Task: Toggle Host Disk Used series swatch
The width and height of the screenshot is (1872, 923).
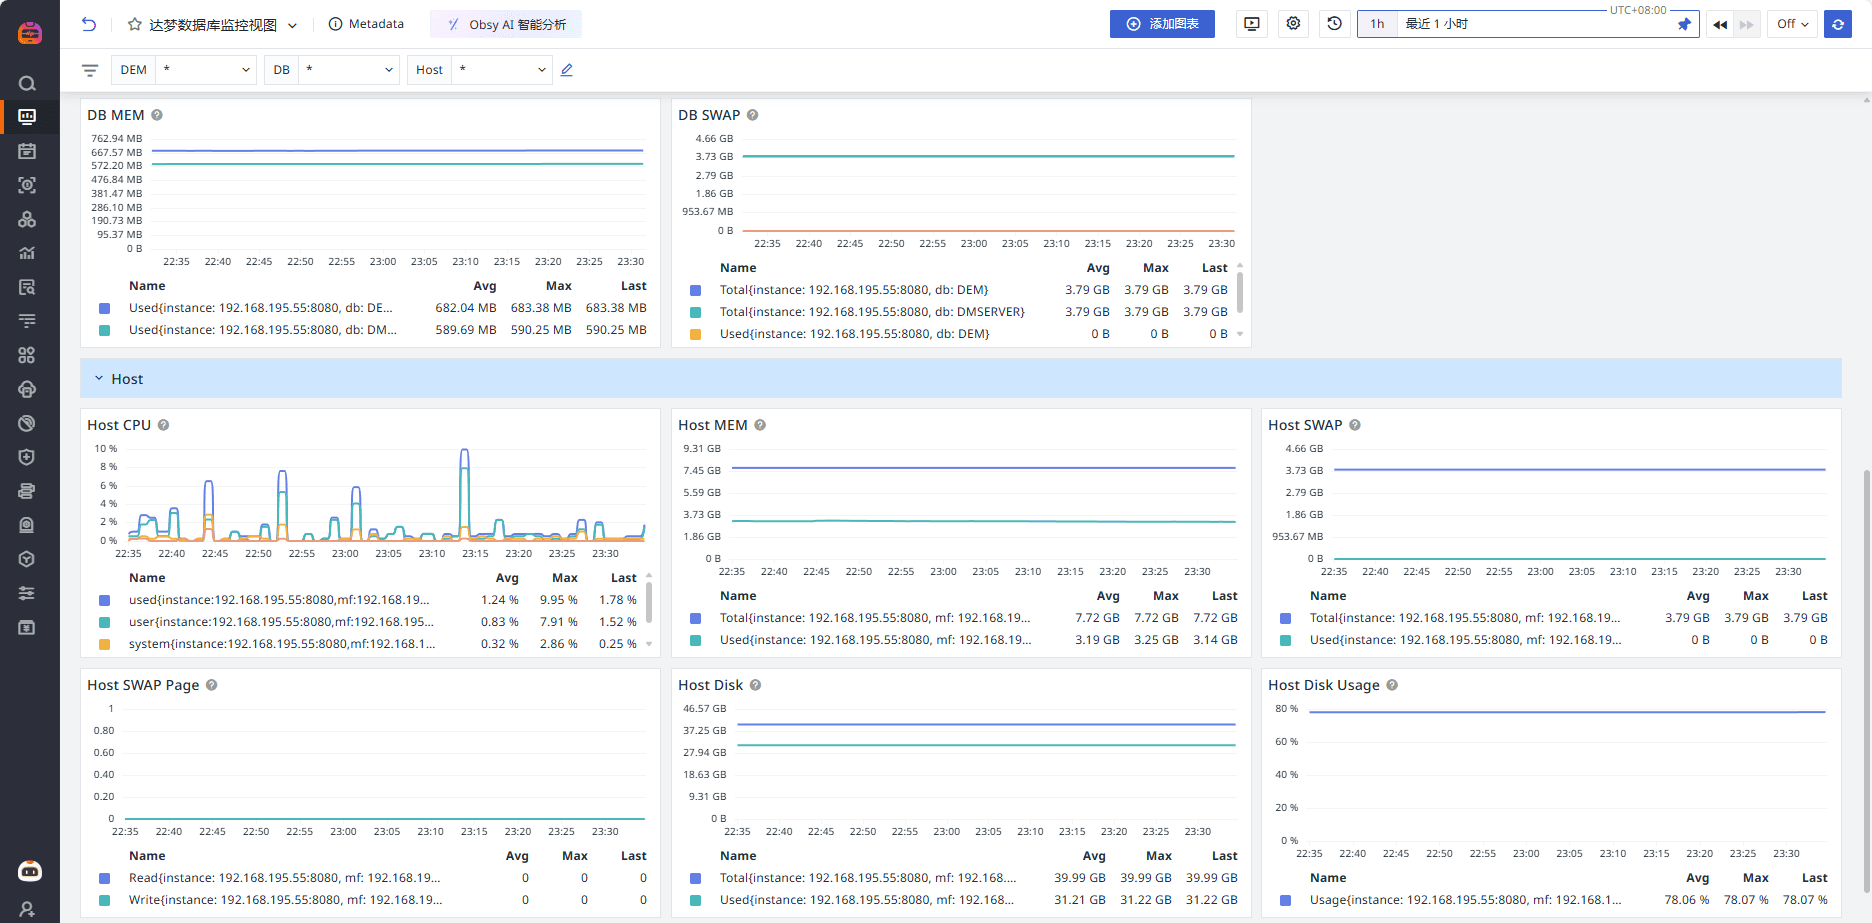Action: 695,900
